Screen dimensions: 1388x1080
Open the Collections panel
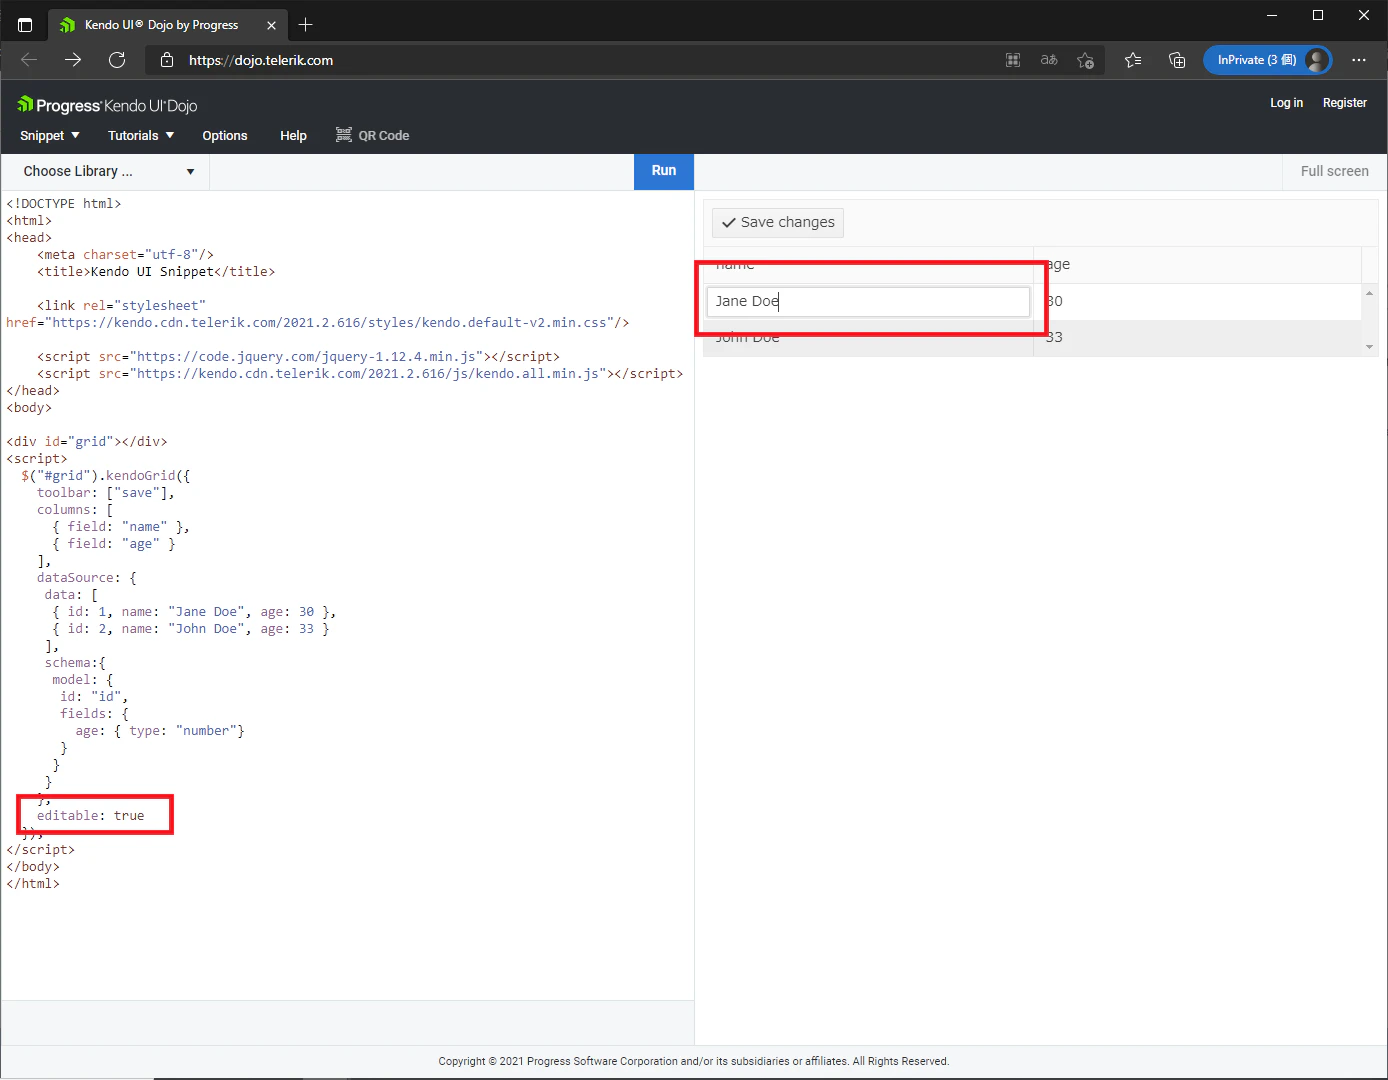pos(1177,60)
